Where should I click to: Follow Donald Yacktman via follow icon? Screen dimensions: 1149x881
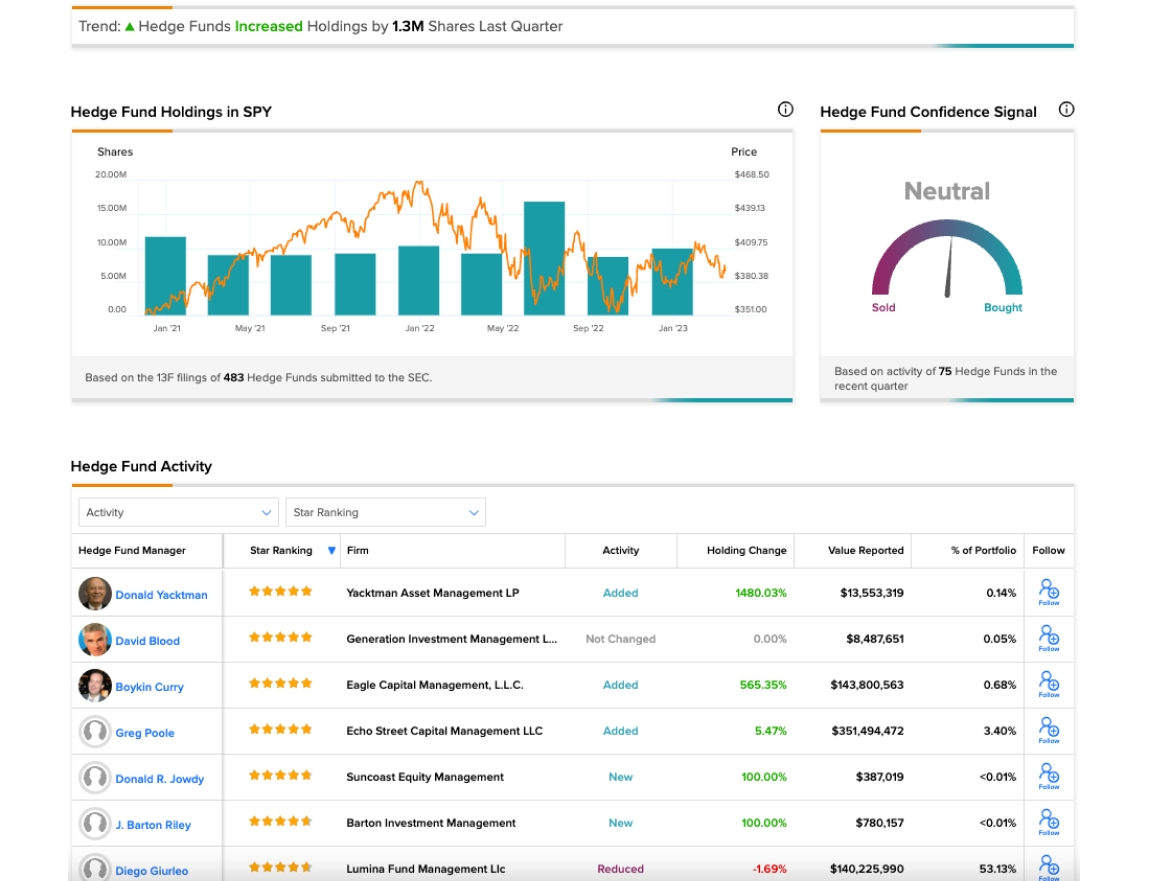click(x=1049, y=592)
